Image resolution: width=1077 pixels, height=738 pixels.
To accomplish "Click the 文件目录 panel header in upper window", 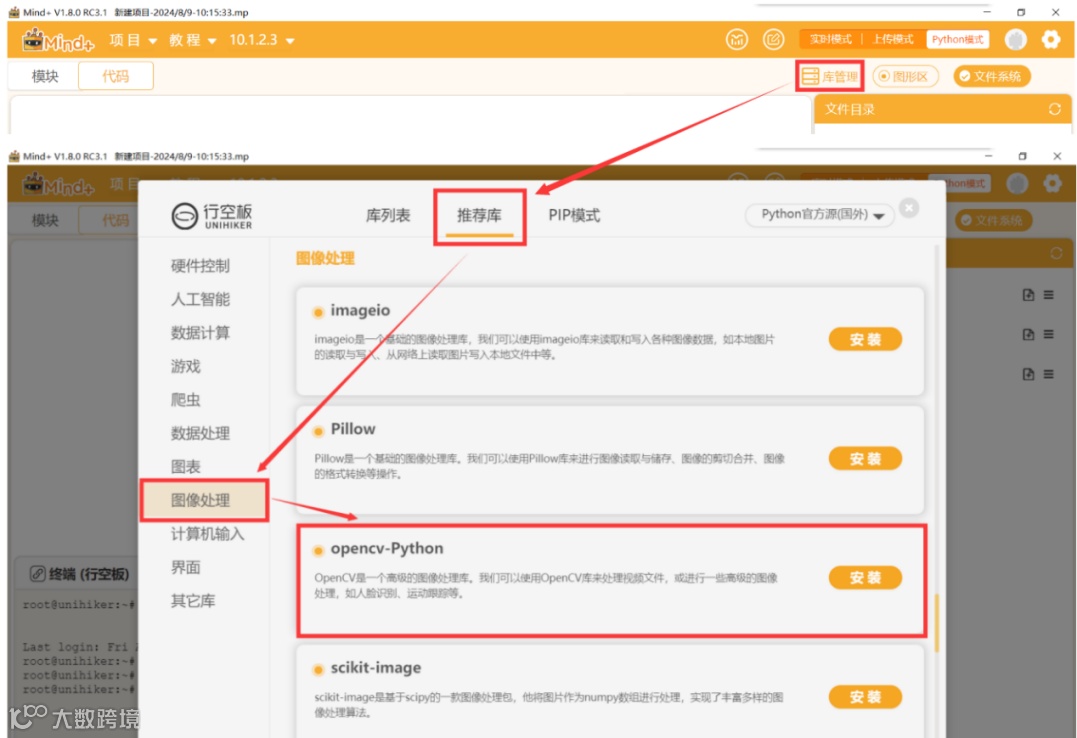I will point(942,109).
